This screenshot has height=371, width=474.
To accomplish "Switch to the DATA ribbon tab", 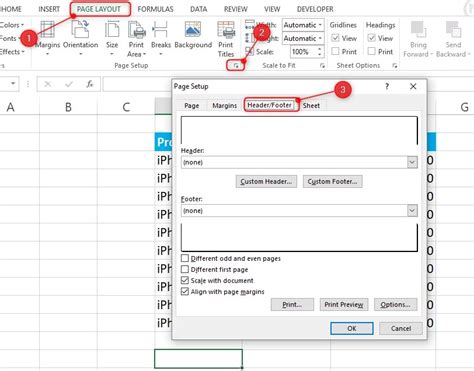I will (199, 9).
